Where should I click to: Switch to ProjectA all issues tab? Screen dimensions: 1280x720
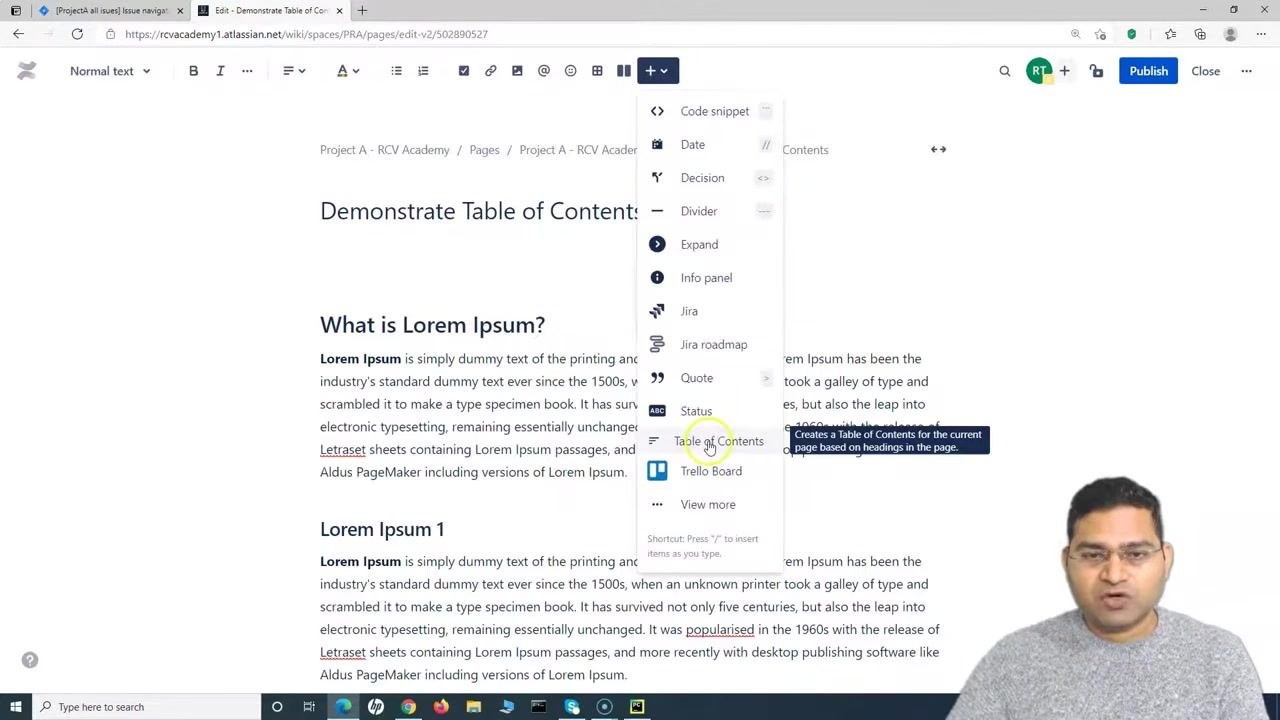[x=110, y=10]
